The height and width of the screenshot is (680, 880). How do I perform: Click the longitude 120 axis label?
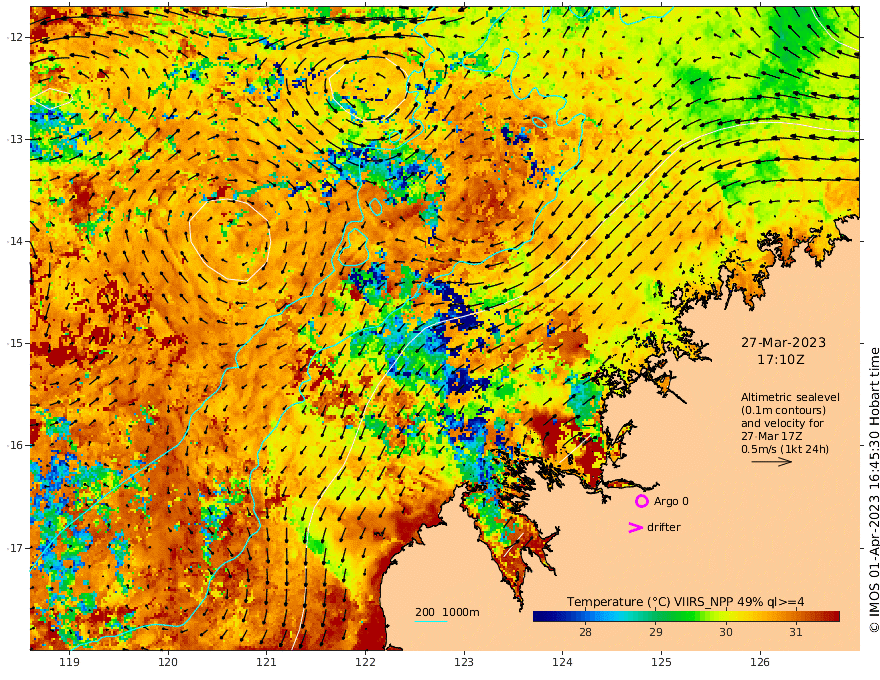tap(168, 662)
